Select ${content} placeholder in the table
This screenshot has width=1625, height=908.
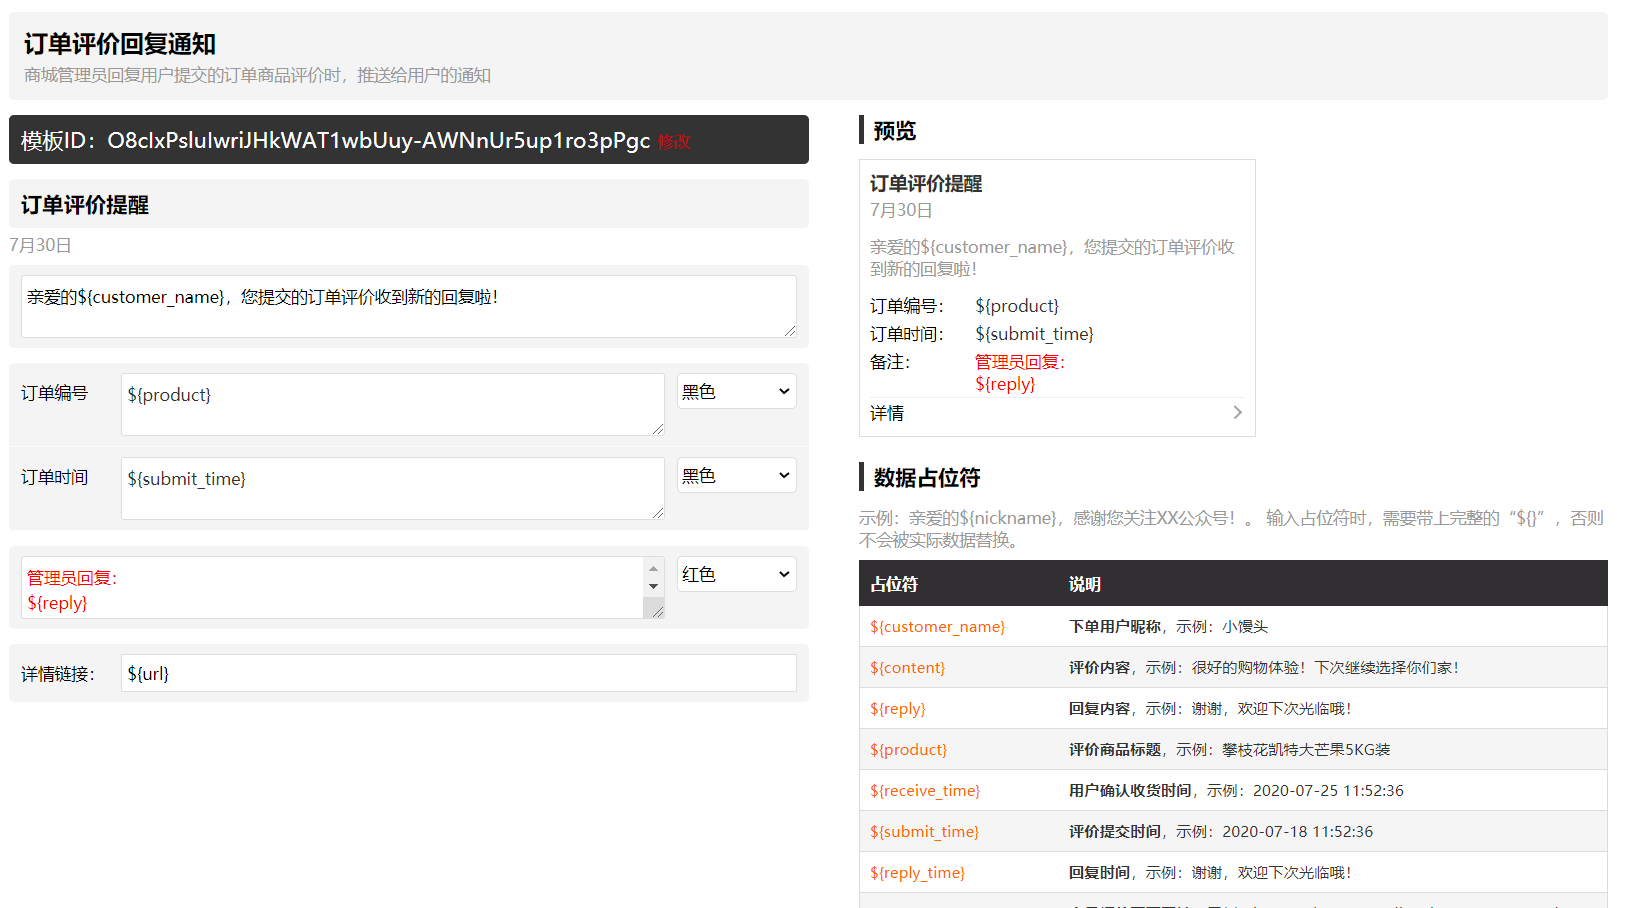tap(907, 668)
